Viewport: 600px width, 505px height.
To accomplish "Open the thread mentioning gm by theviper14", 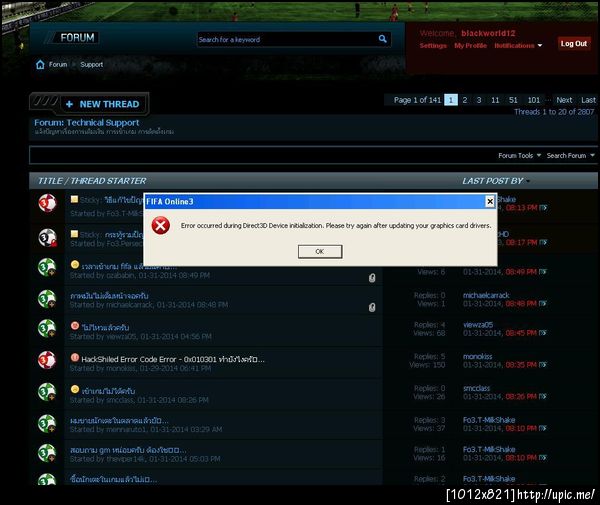I will click(x=128, y=450).
